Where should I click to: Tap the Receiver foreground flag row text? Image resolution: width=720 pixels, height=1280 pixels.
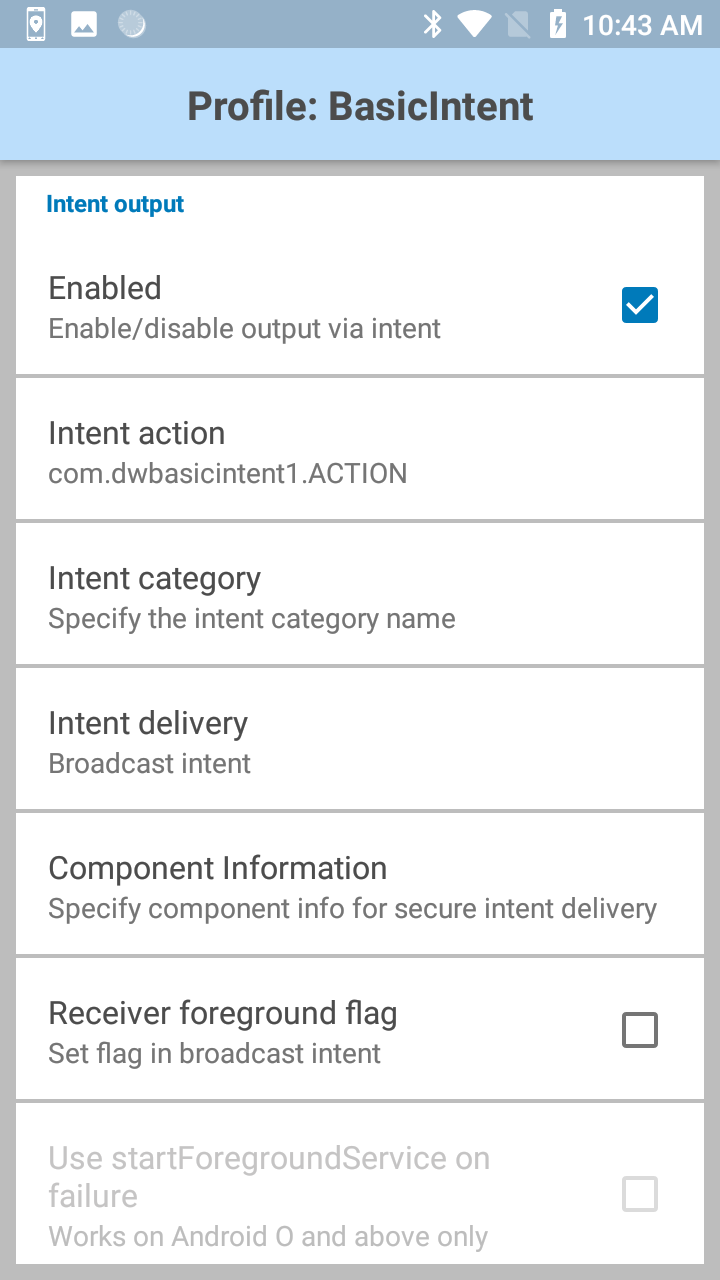click(223, 1014)
